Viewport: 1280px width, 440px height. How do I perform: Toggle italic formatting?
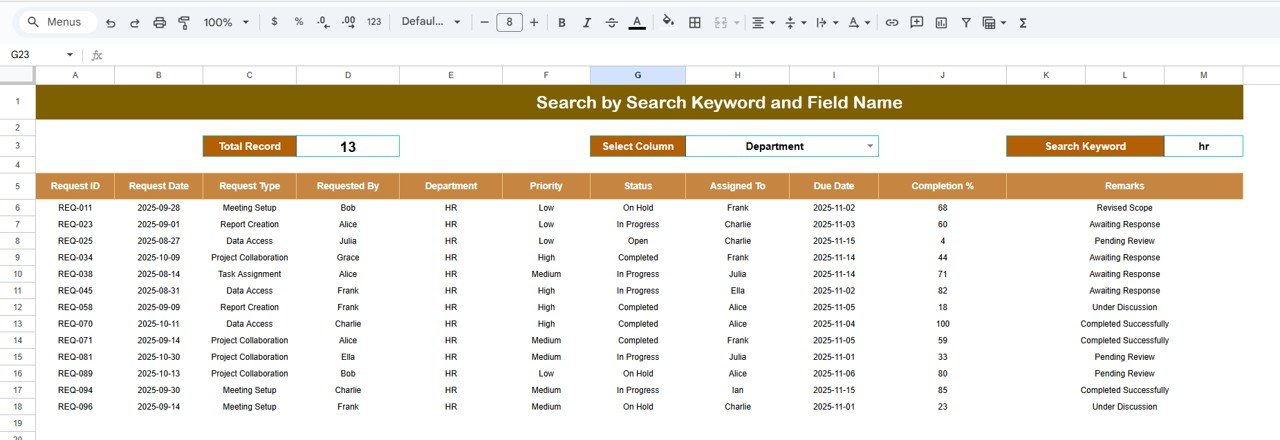coord(586,22)
